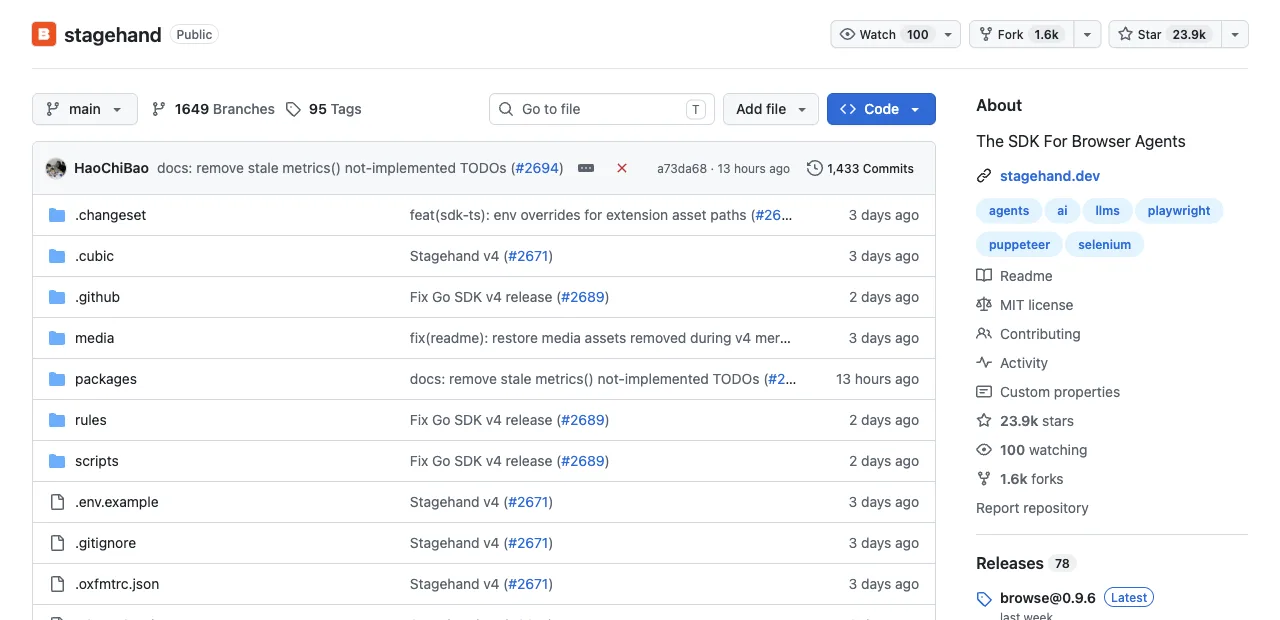Click the Activity pulse icon
This screenshot has width=1280, height=620.
pos(984,363)
